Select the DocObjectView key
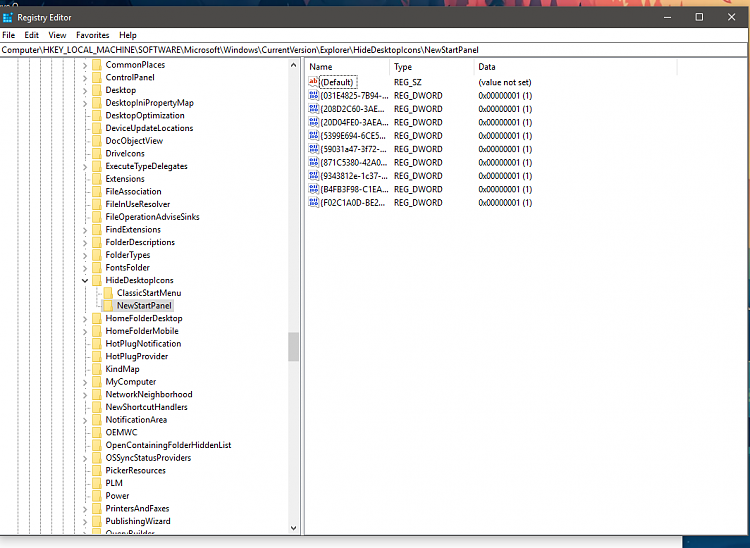 coord(134,141)
